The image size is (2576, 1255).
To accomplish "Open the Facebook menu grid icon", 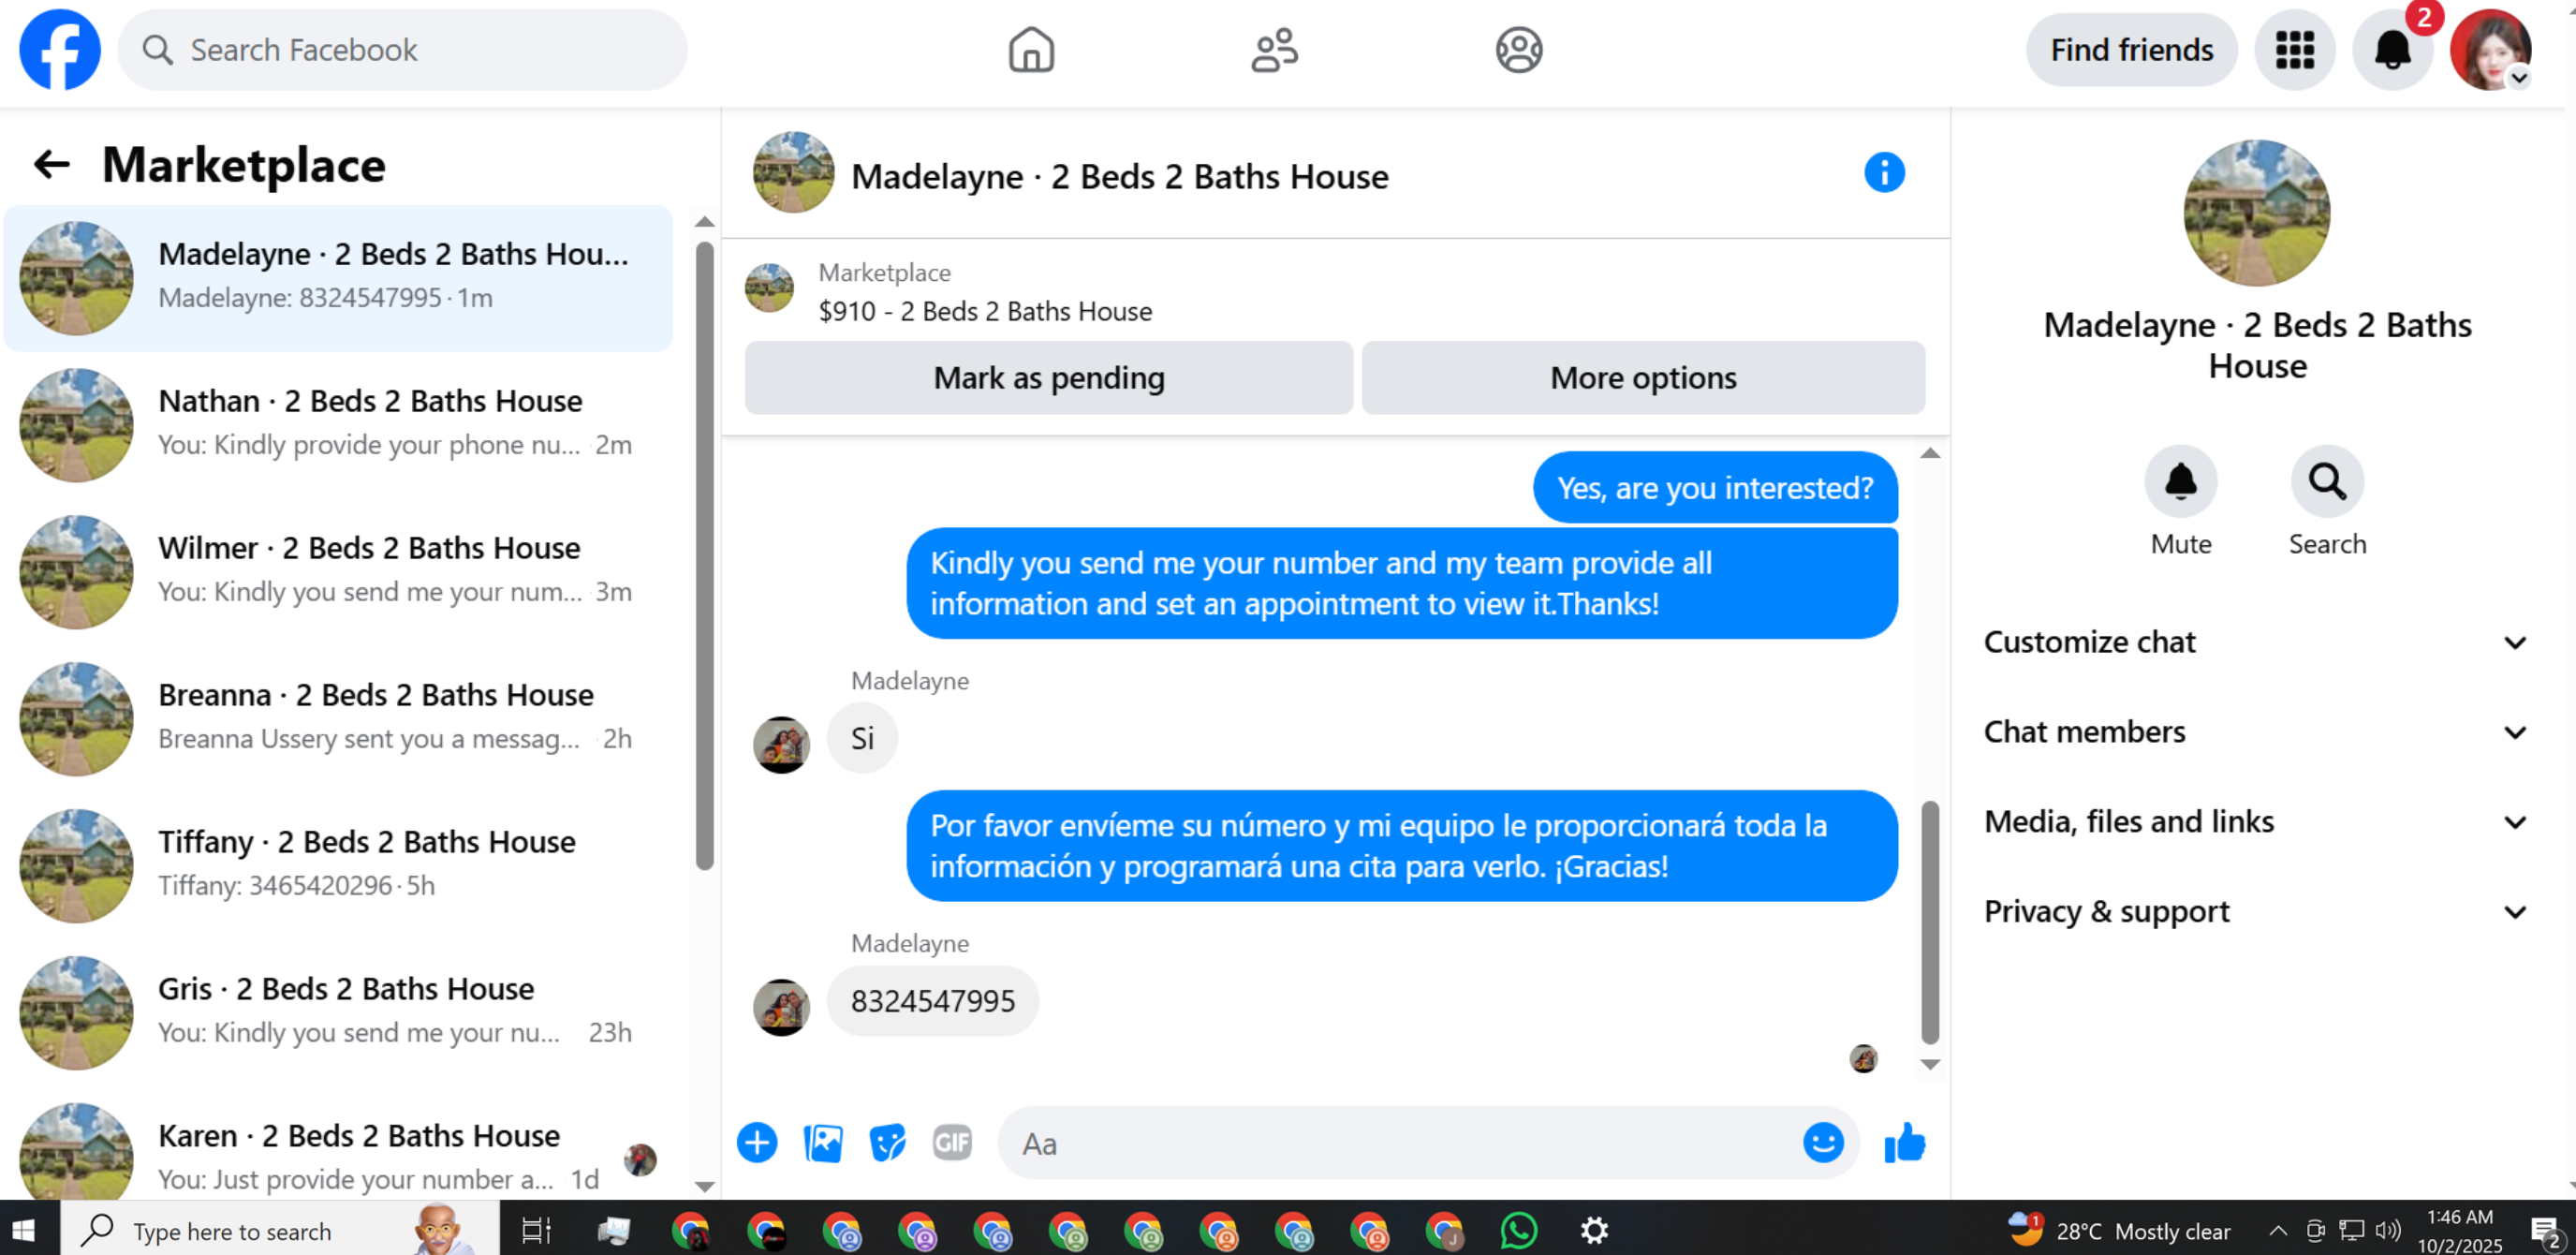I will (x=2294, y=49).
